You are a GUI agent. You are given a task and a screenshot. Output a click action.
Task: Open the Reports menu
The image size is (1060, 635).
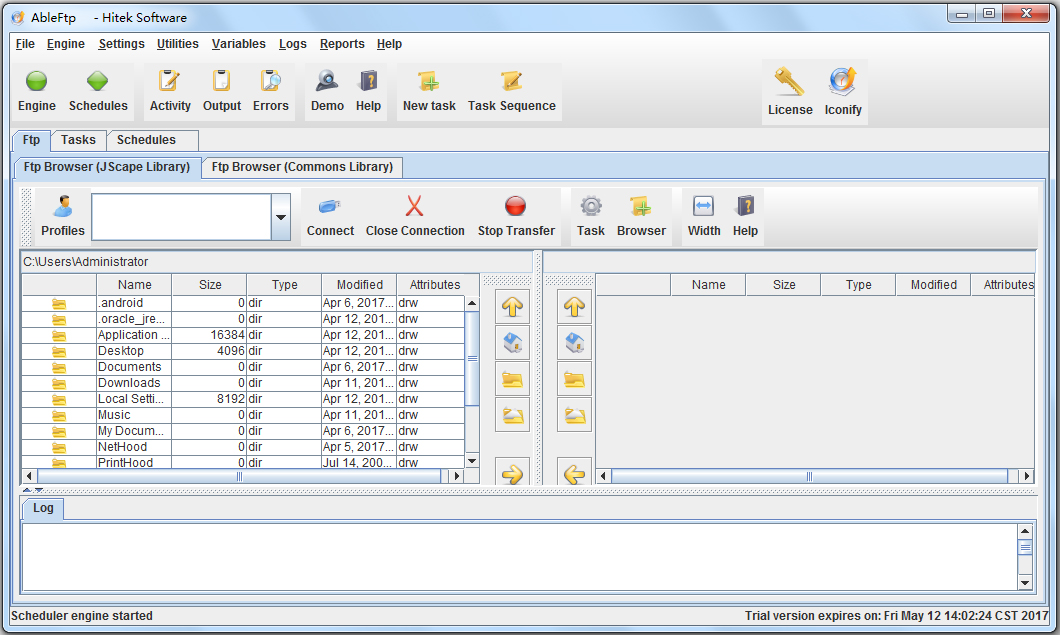[342, 44]
